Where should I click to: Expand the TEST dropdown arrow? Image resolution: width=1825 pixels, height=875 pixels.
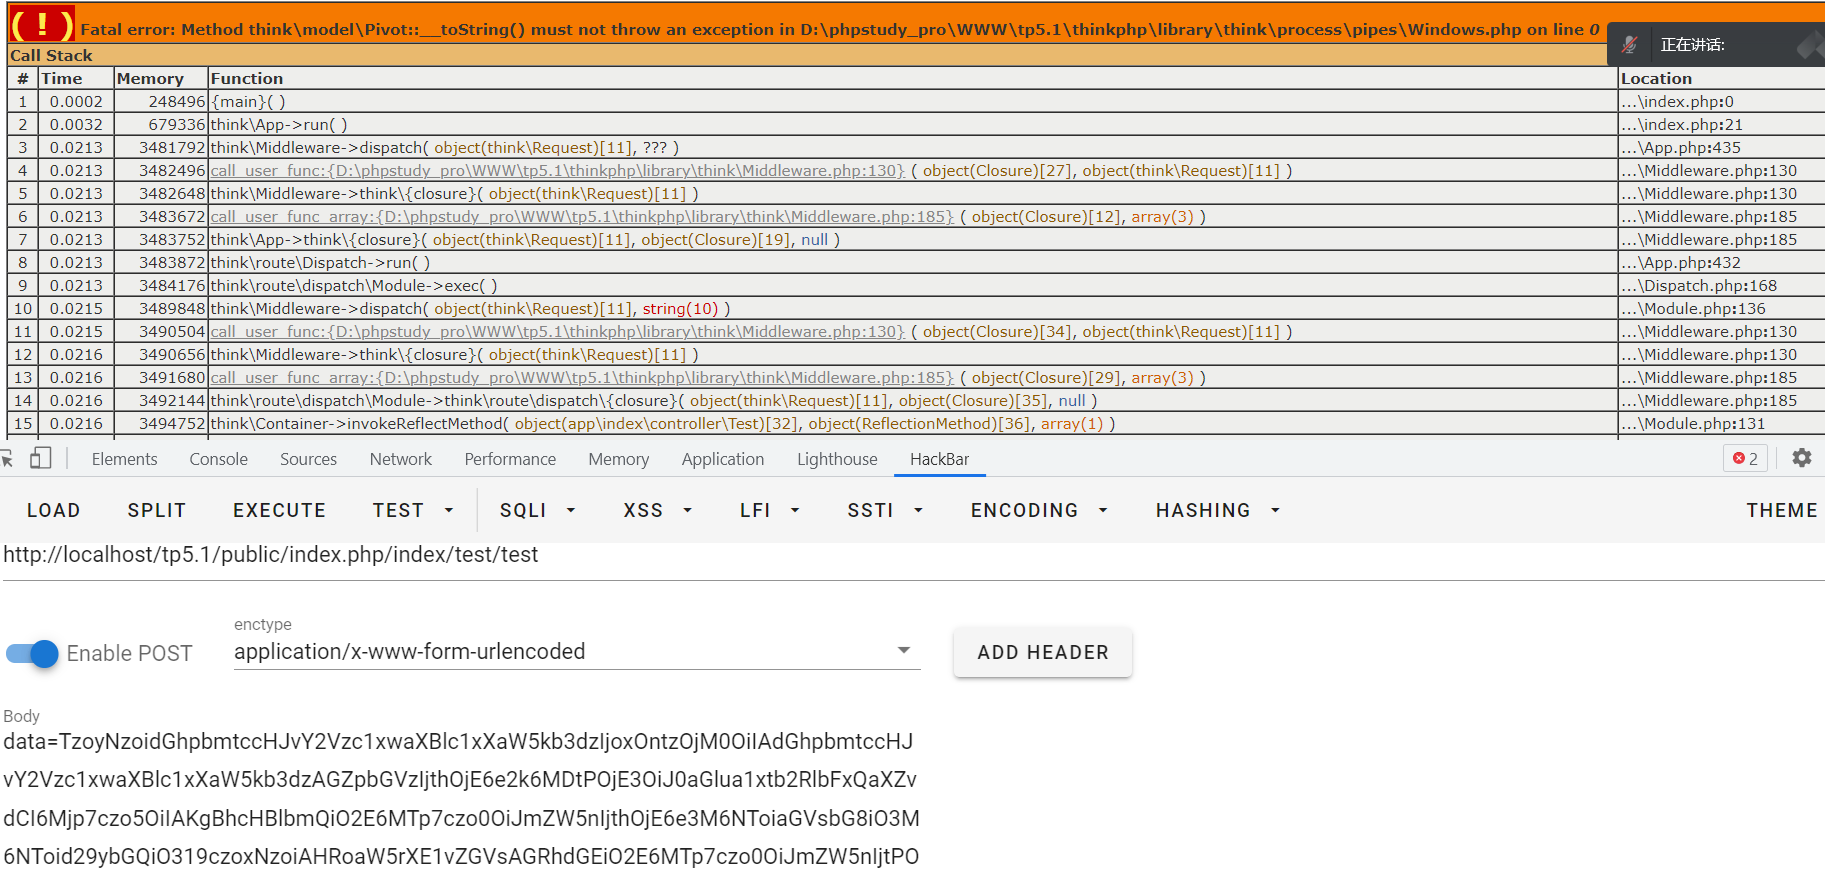[449, 510]
